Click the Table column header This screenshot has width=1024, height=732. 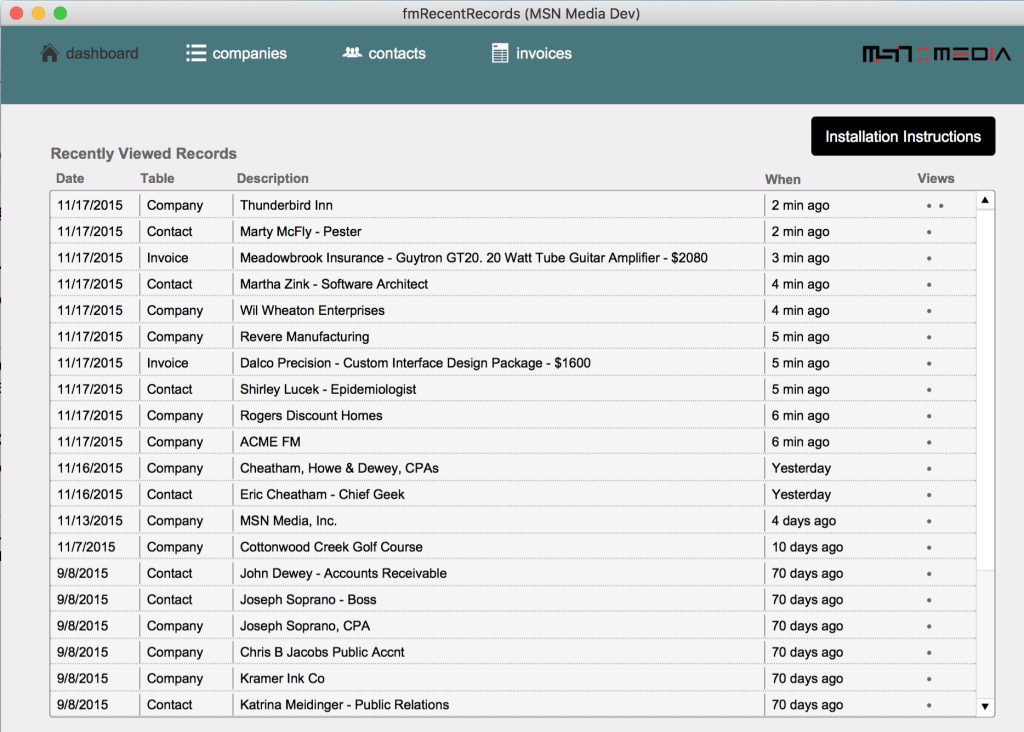pyautogui.click(x=157, y=178)
